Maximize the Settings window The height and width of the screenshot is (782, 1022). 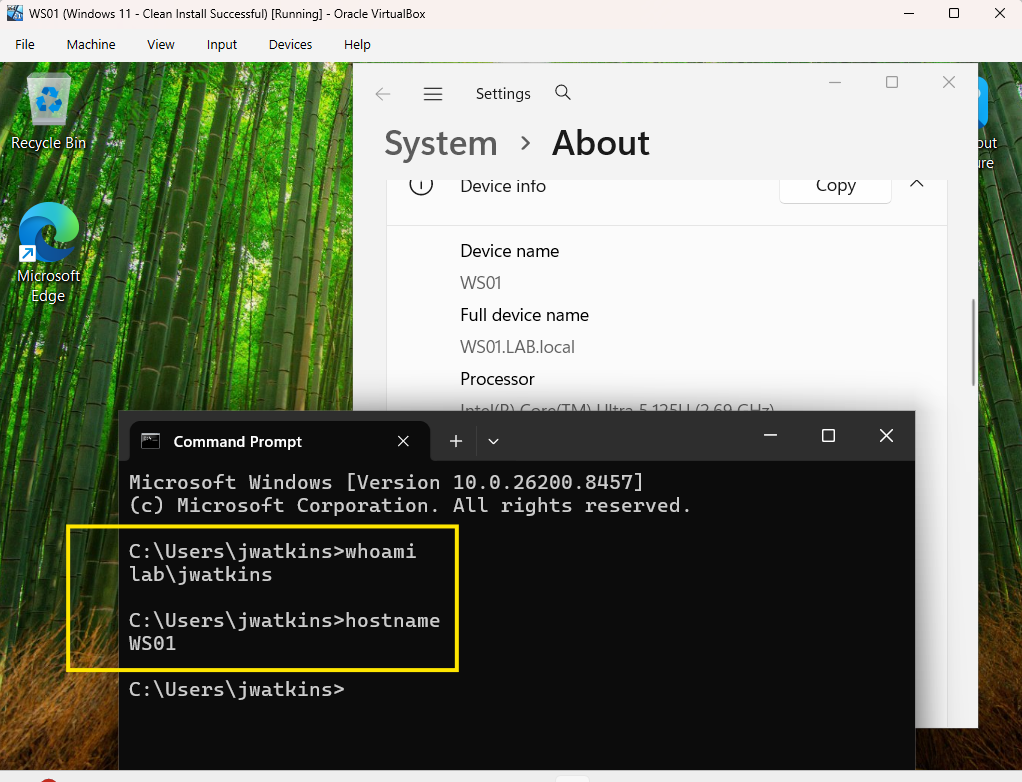tap(892, 82)
